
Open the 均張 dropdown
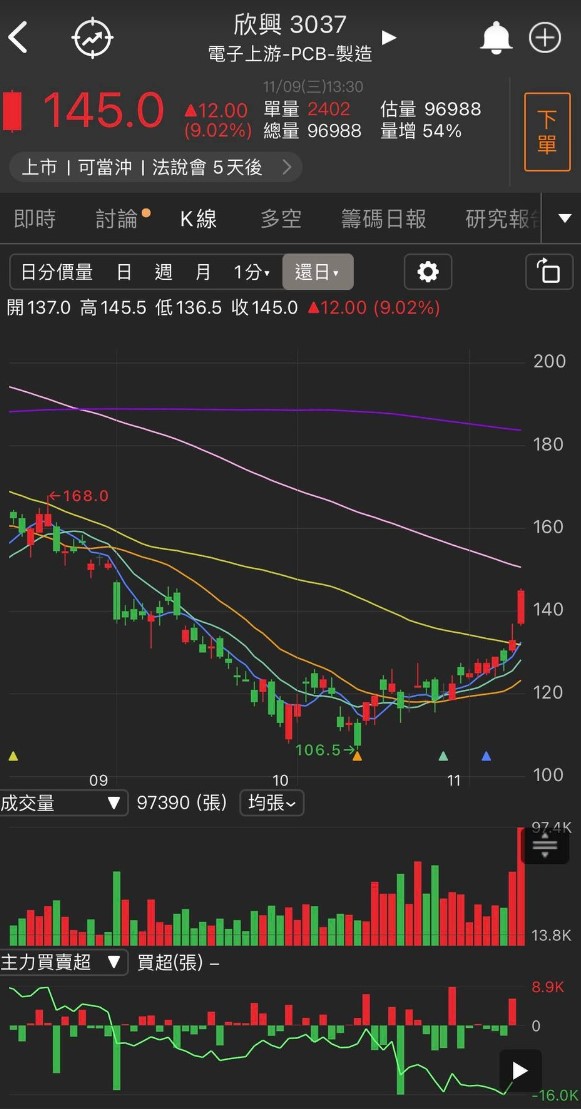[272, 803]
